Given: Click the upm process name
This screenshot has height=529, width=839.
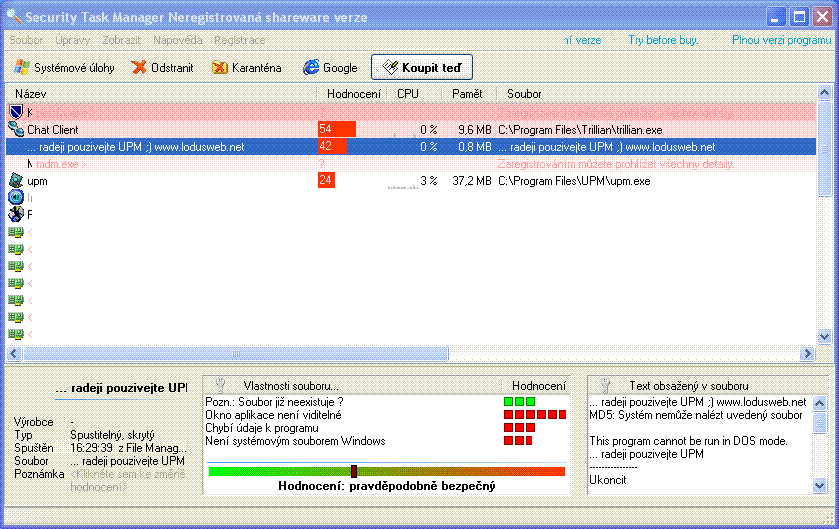Looking at the screenshot, I should coord(37,181).
